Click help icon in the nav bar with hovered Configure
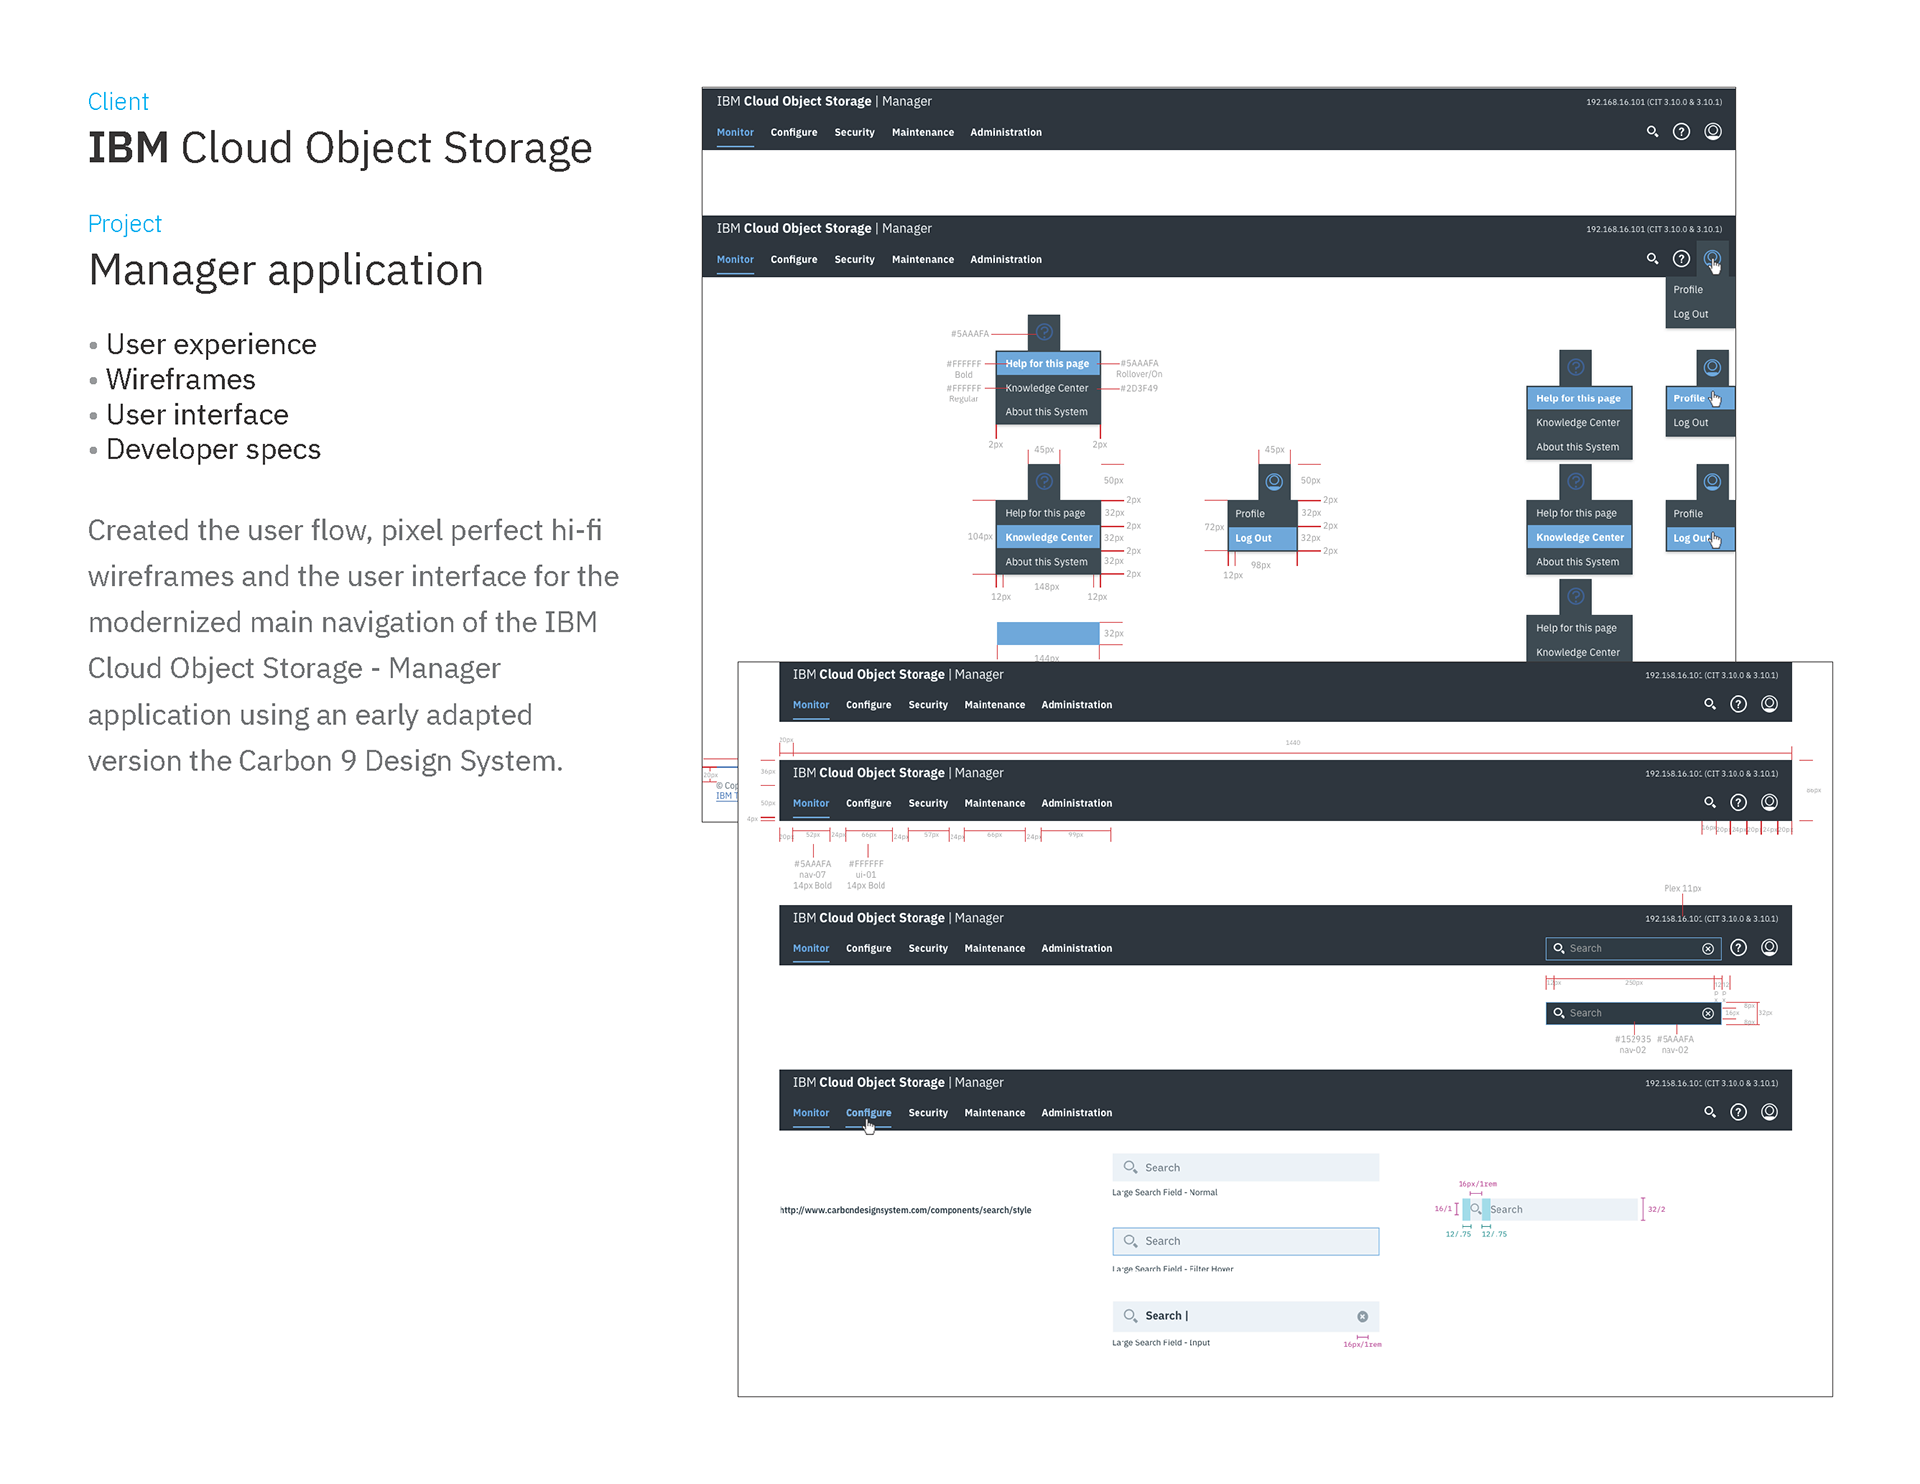The image size is (1920, 1484). (1738, 1112)
